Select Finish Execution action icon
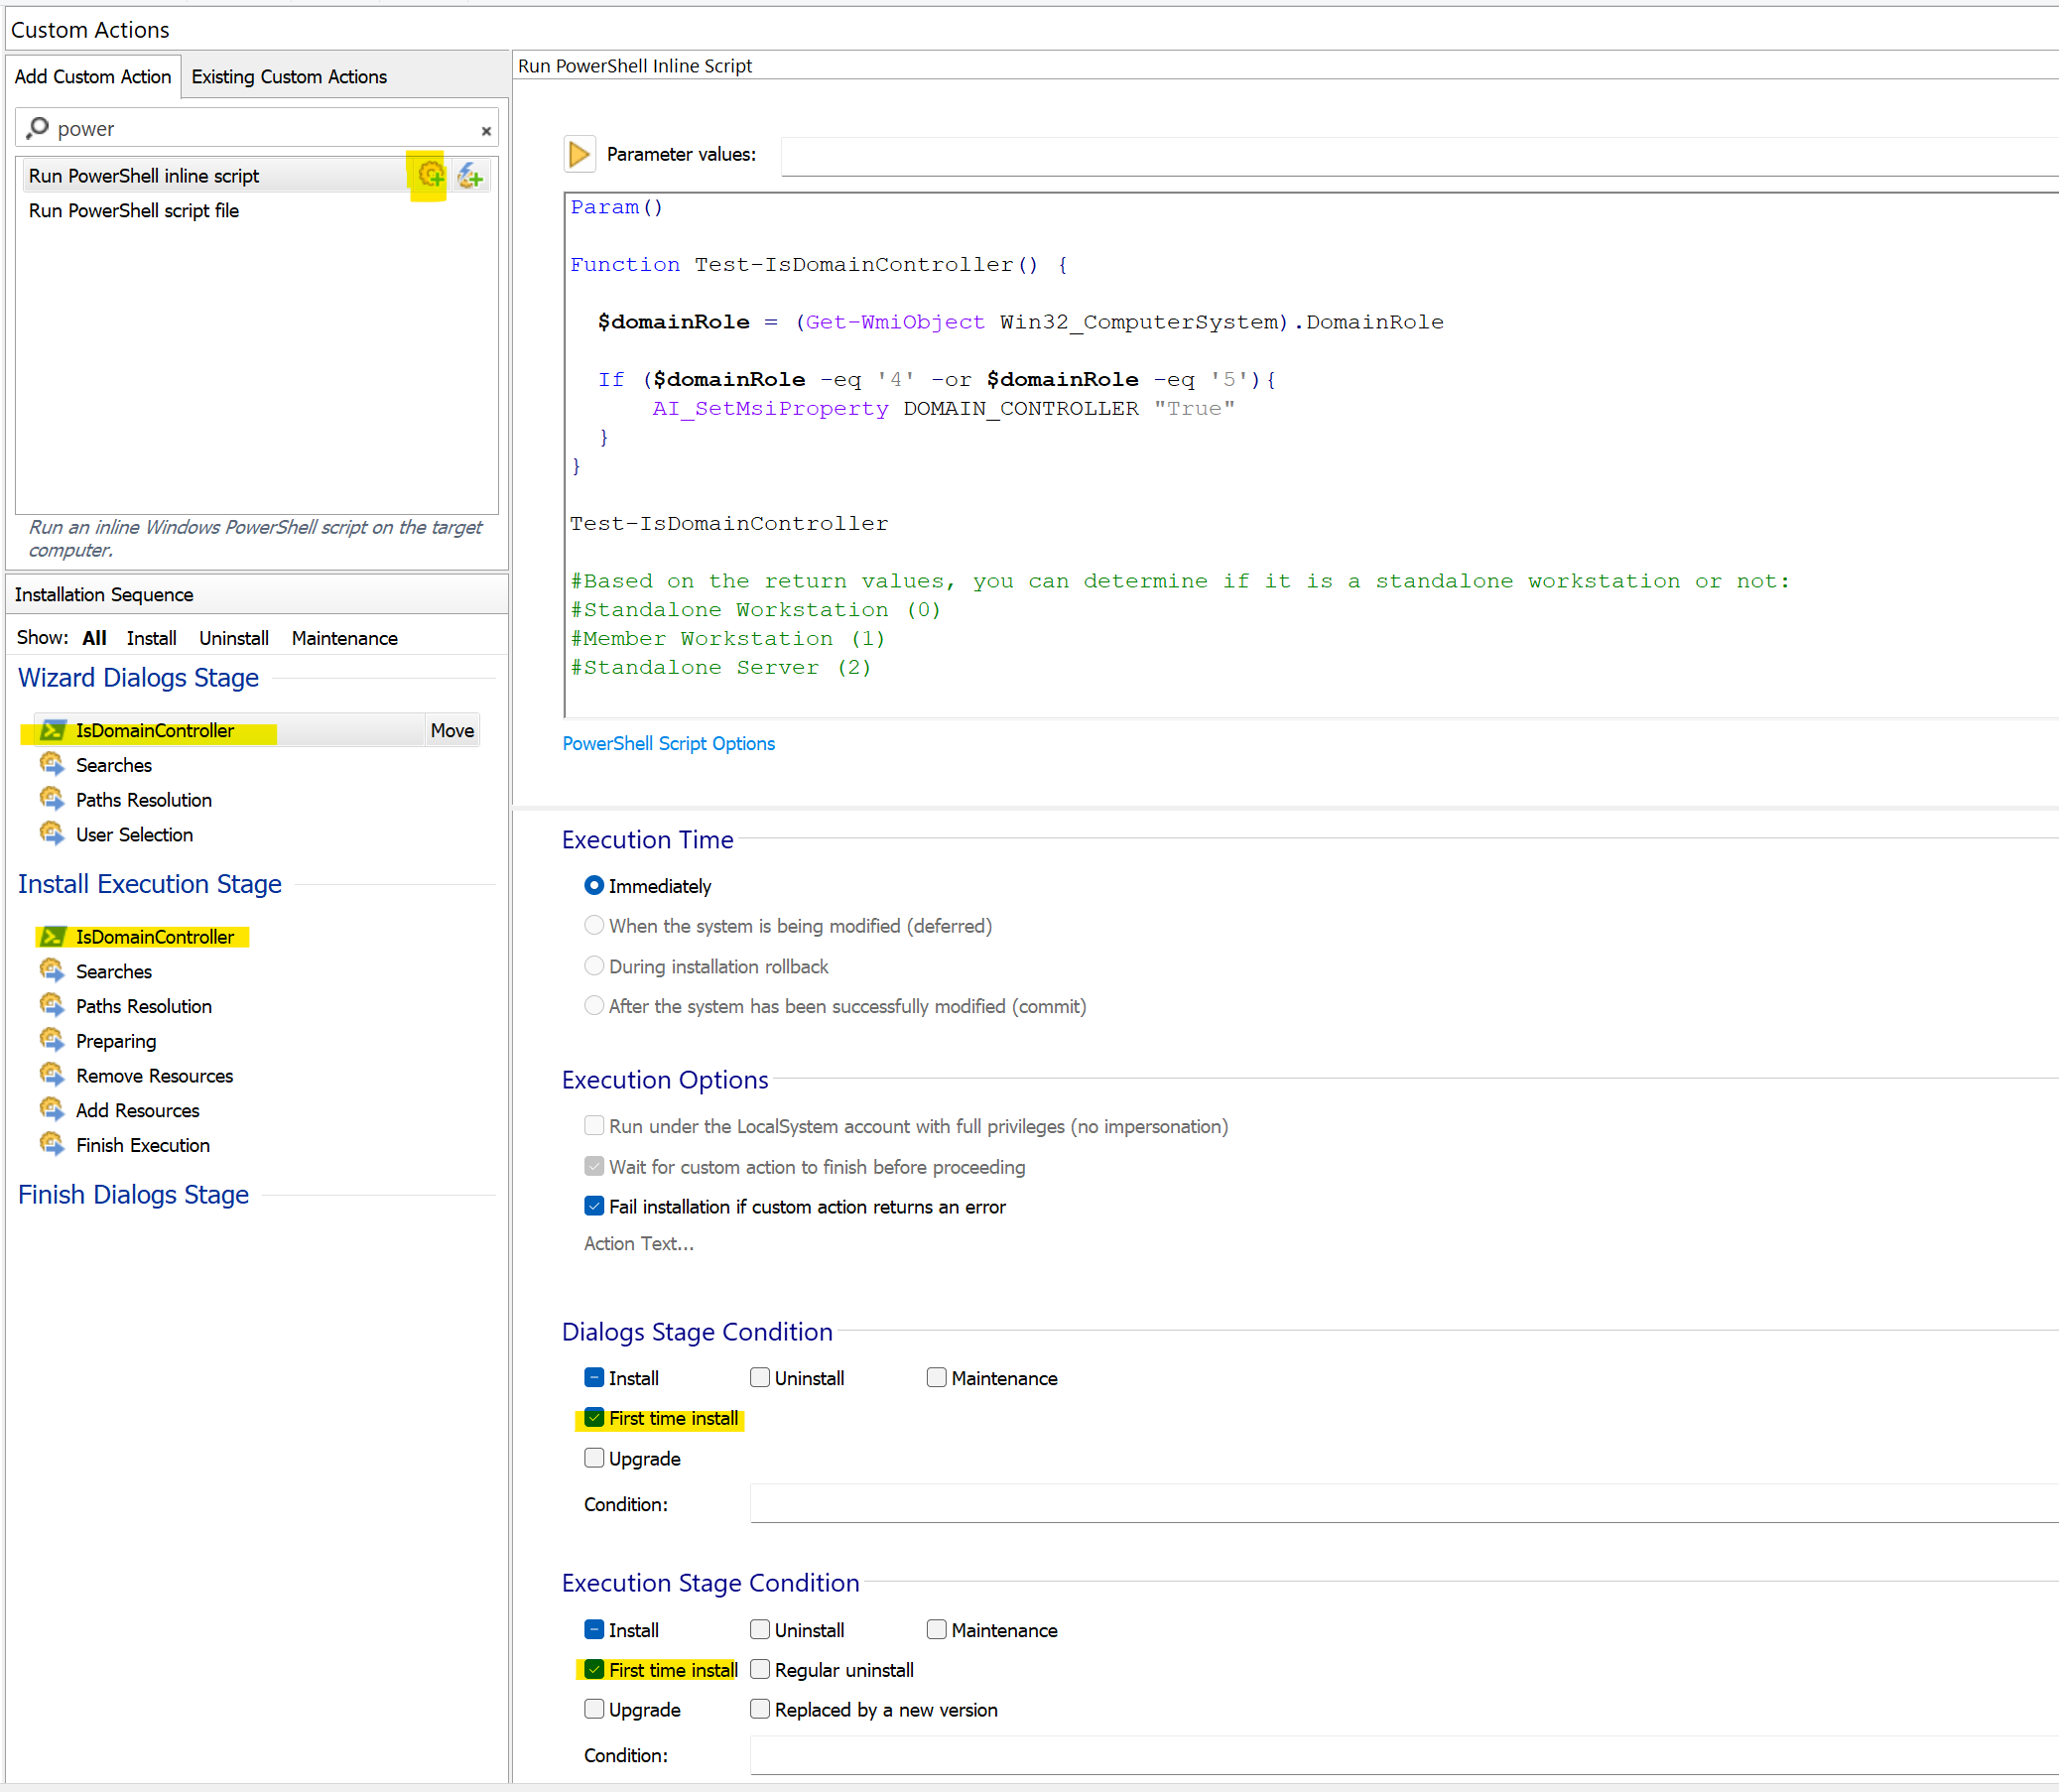 [x=52, y=1145]
